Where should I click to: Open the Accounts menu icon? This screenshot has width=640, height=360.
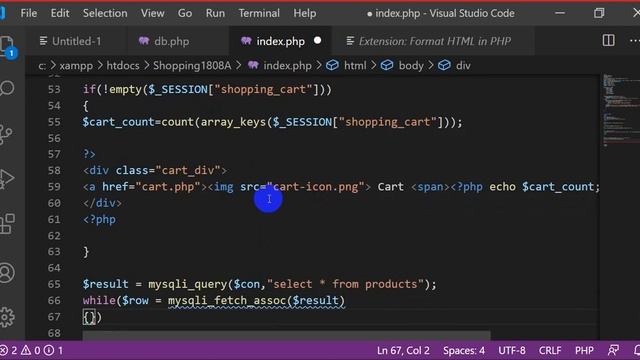click(x=7, y=272)
